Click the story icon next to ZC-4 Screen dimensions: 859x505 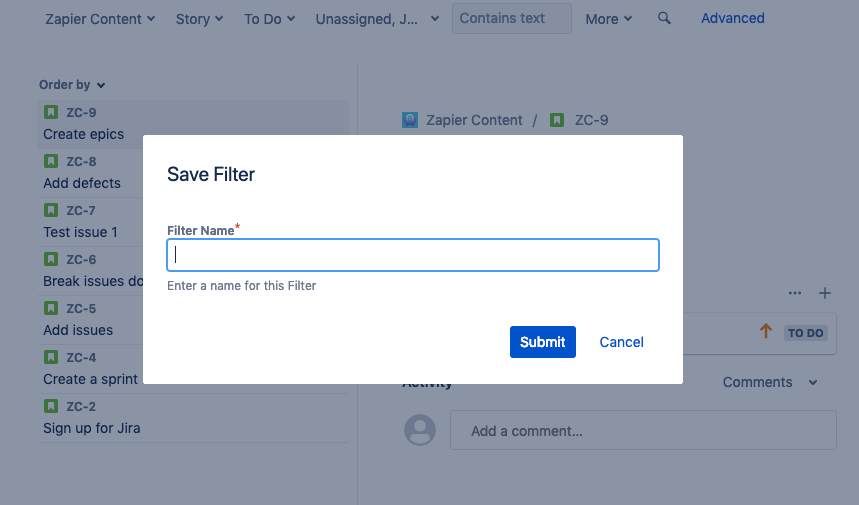click(x=51, y=357)
